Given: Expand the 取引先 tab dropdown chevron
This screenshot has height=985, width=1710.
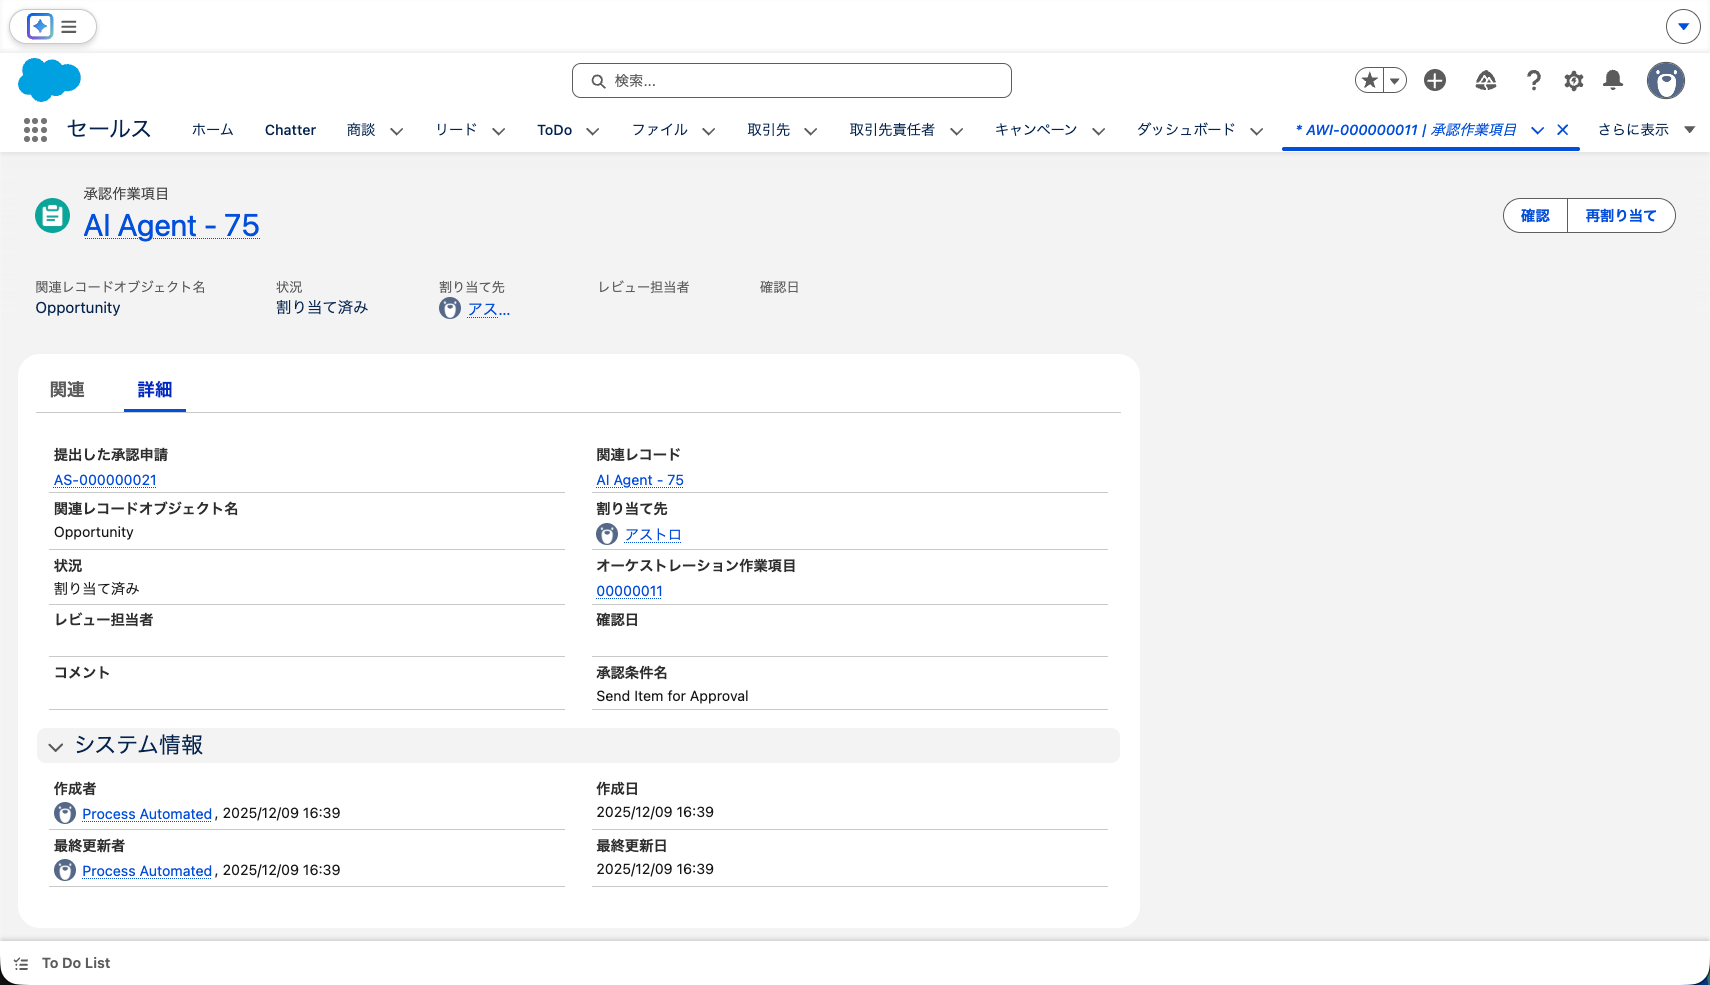Looking at the screenshot, I should 811,131.
